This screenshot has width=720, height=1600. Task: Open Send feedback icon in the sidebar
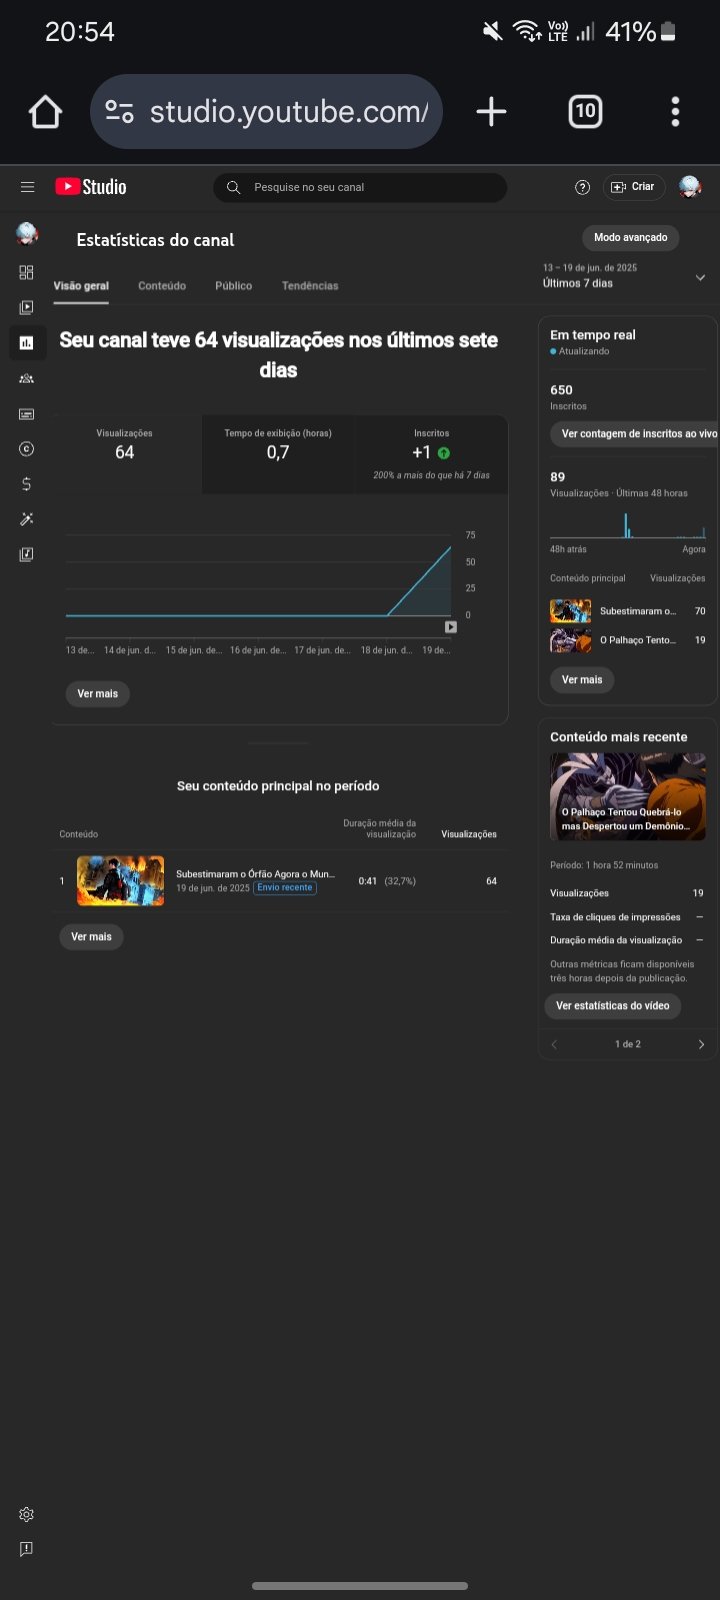[27, 1549]
